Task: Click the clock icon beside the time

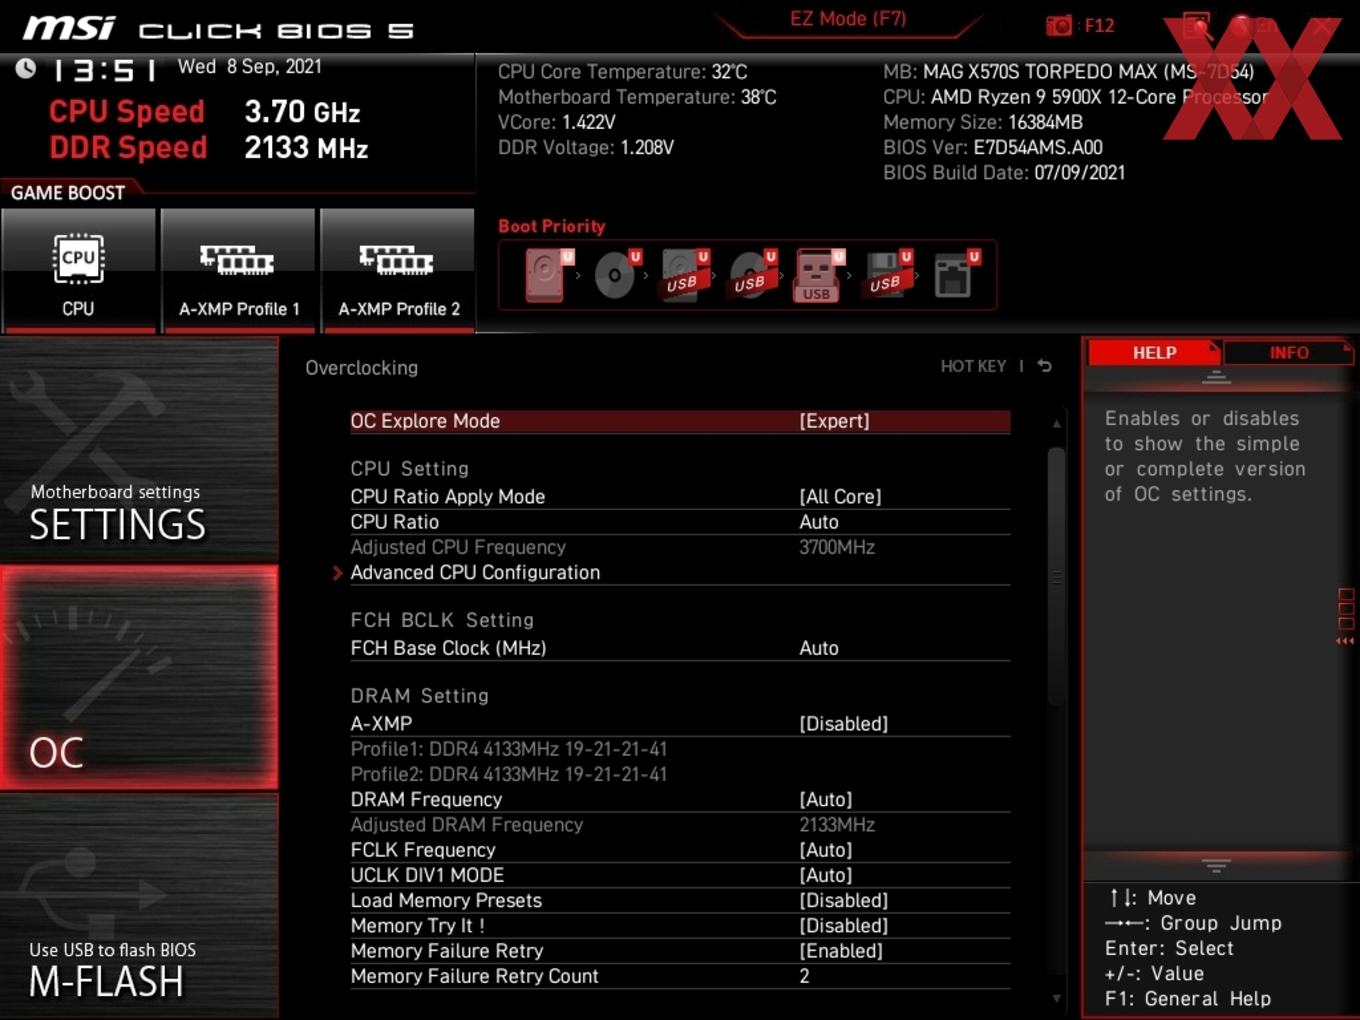Action: (x=26, y=68)
